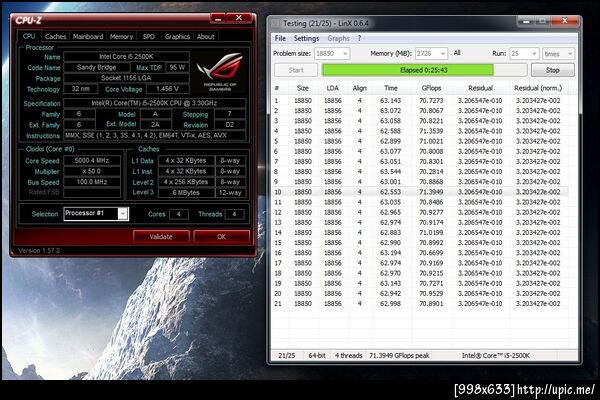
Task: Click the Intel Core i5-2500K status text
Action: point(496,356)
